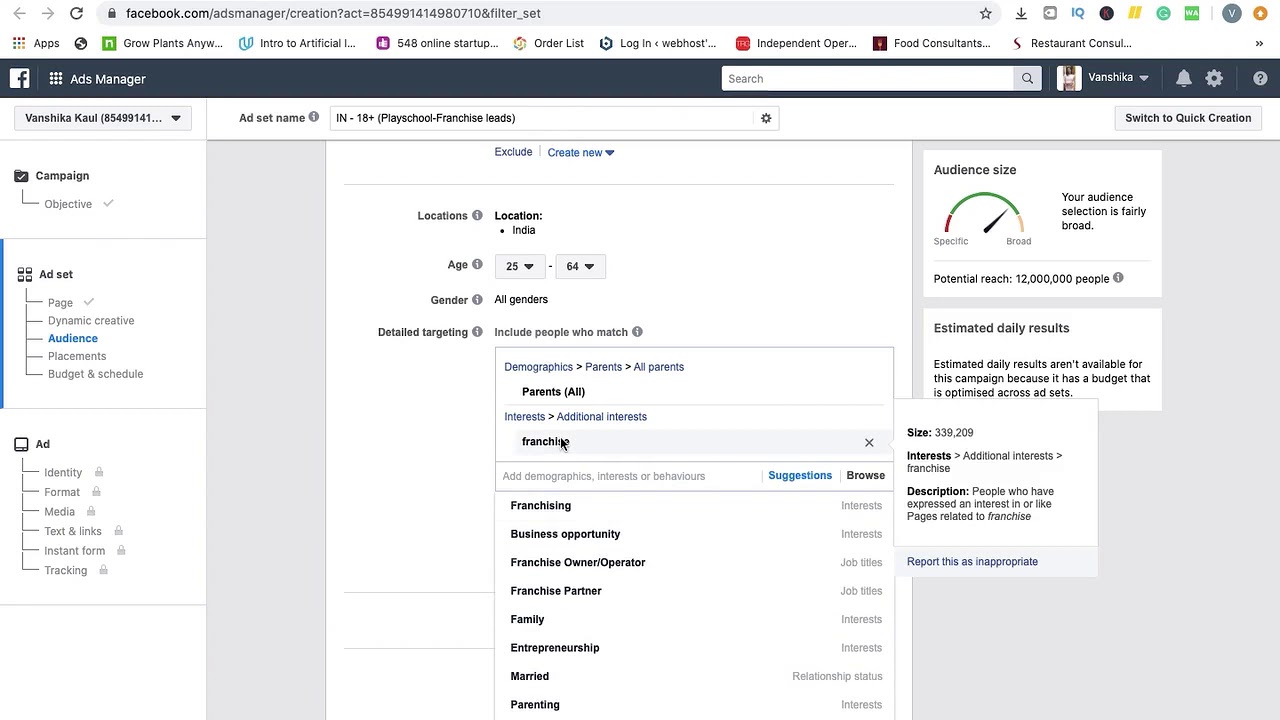The image size is (1280, 720).
Task: Select Instant form under Ad
Action: coord(74,551)
